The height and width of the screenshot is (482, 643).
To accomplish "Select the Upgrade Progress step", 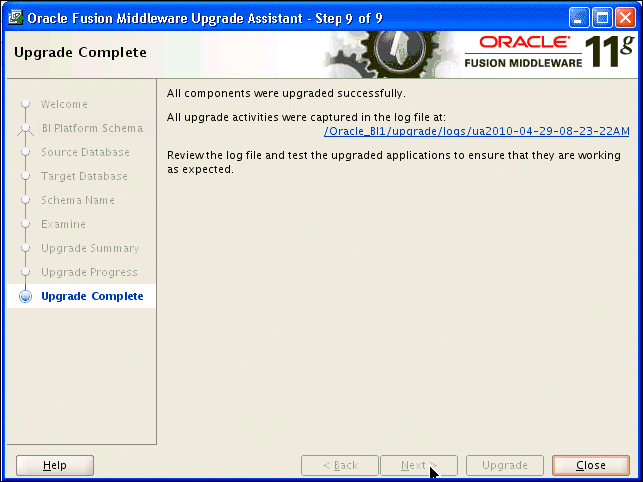I will point(89,272).
